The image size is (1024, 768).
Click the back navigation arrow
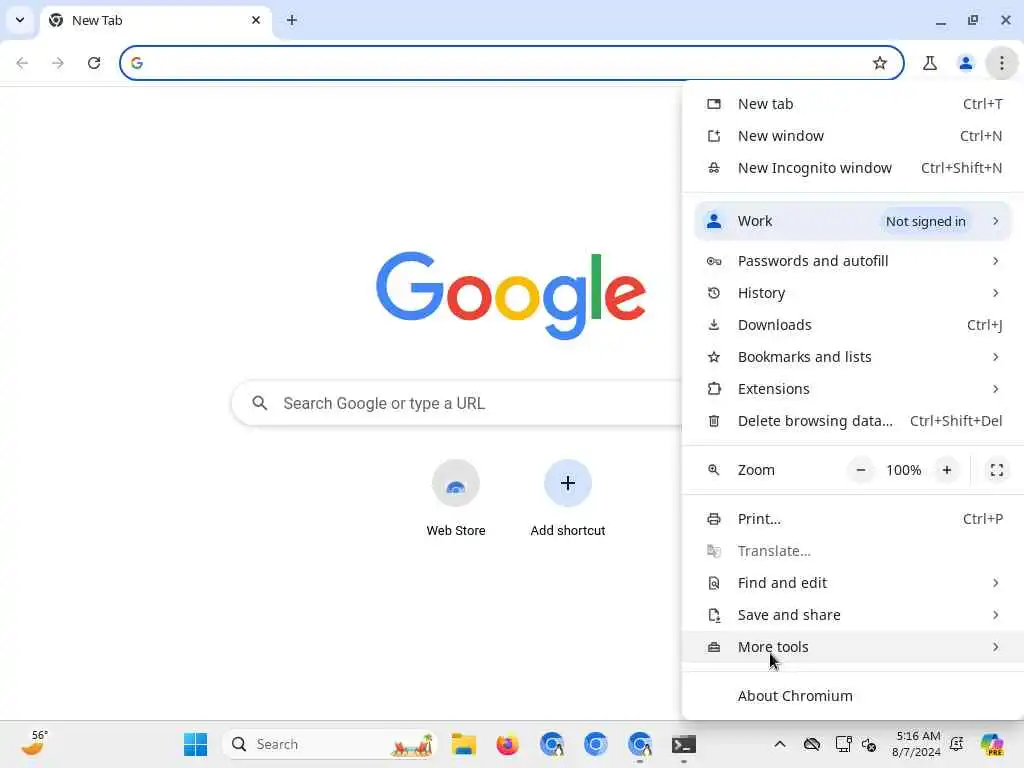22,63
